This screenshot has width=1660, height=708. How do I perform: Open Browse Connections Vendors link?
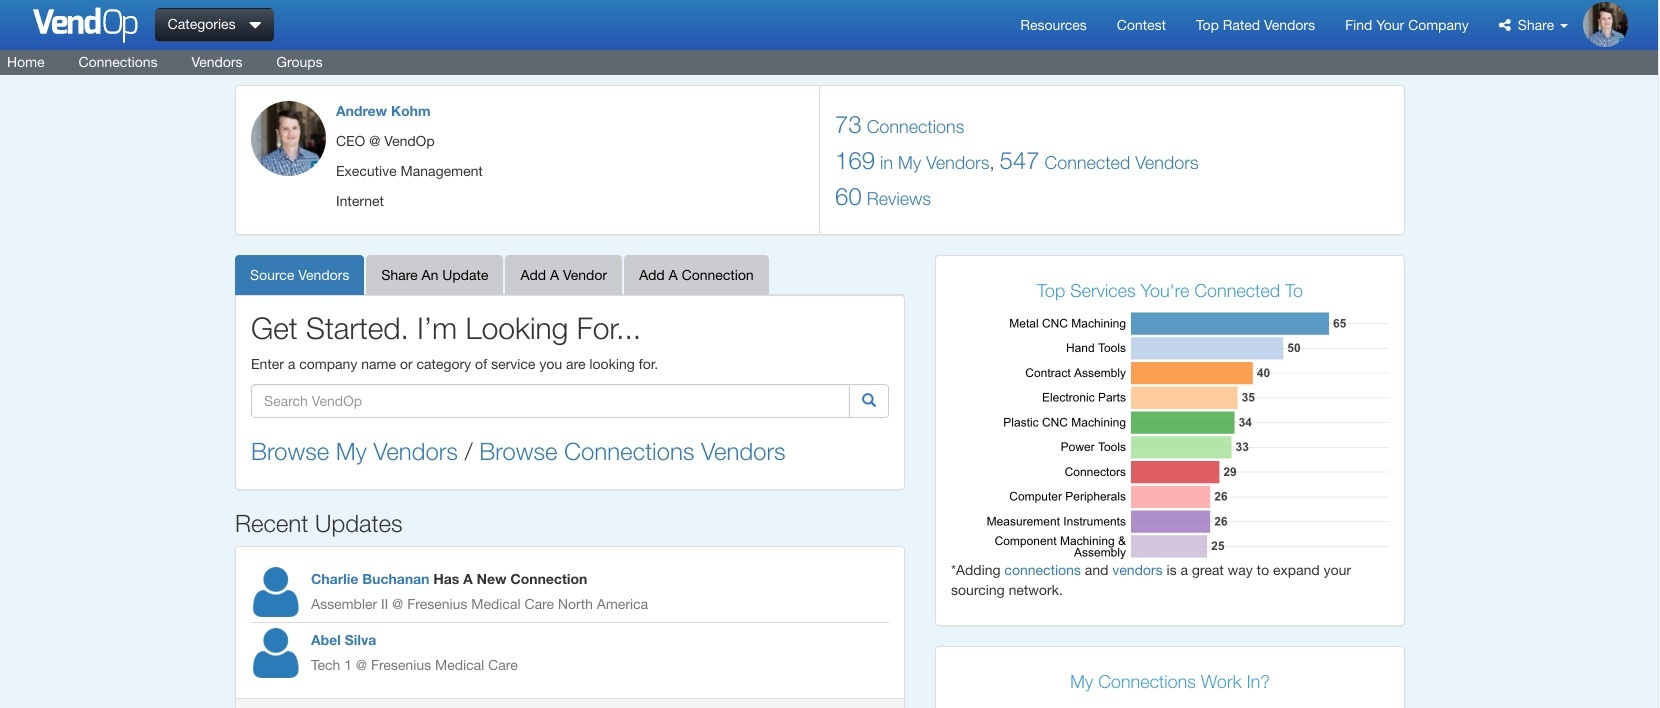click(632, 452)
